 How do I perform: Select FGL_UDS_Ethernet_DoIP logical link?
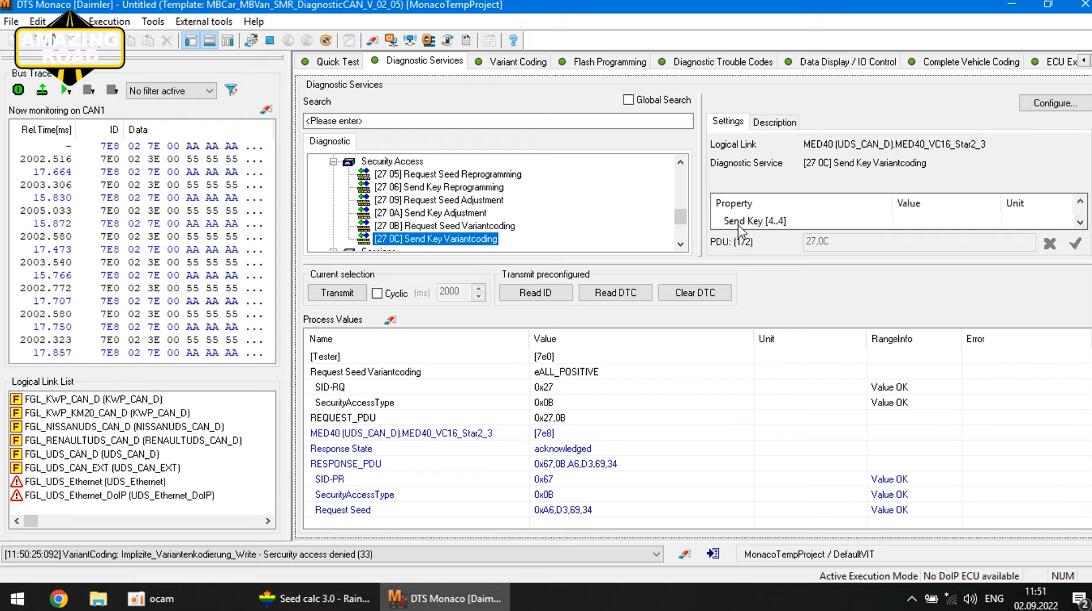click(119, 495)
